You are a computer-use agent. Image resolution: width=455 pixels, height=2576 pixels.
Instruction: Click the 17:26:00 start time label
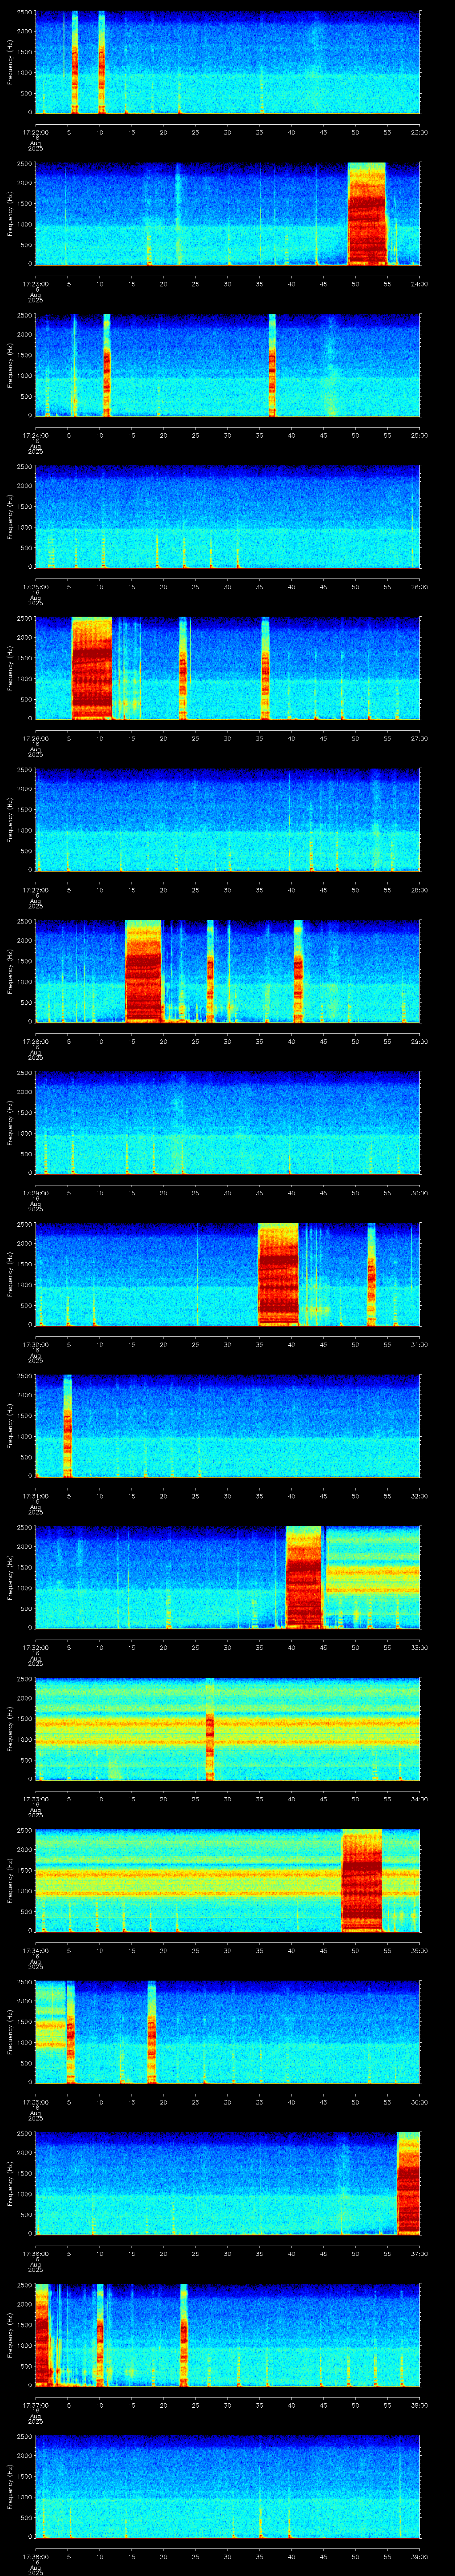pos(35,738)
